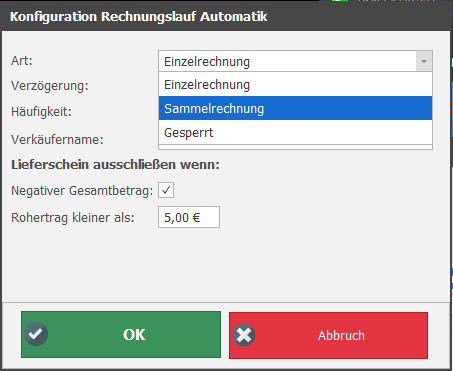Click the Lieferschein ausschließen wenn heading
453x371 pixels.
[115, 165]
